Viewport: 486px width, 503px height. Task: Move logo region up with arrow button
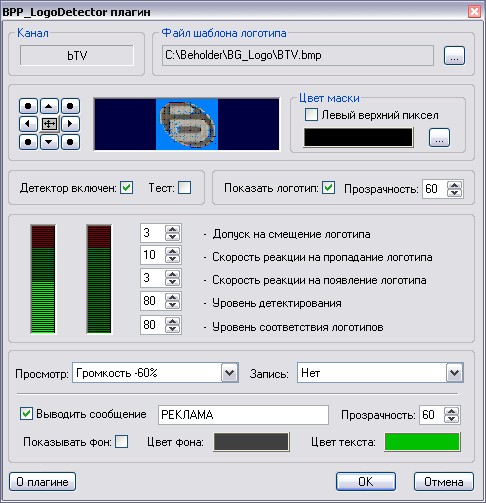tap(49, 106)
